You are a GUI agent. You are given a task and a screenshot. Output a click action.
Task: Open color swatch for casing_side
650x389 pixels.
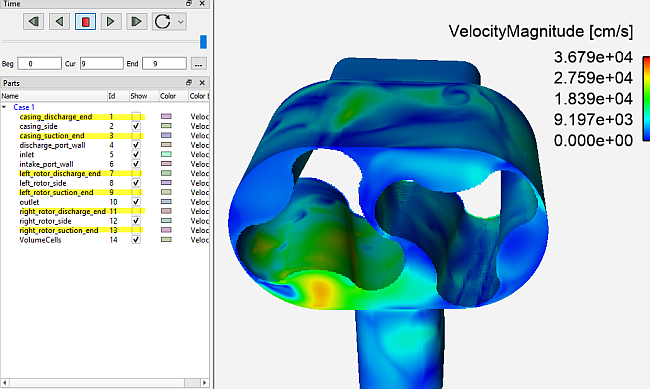click(166, 126)
